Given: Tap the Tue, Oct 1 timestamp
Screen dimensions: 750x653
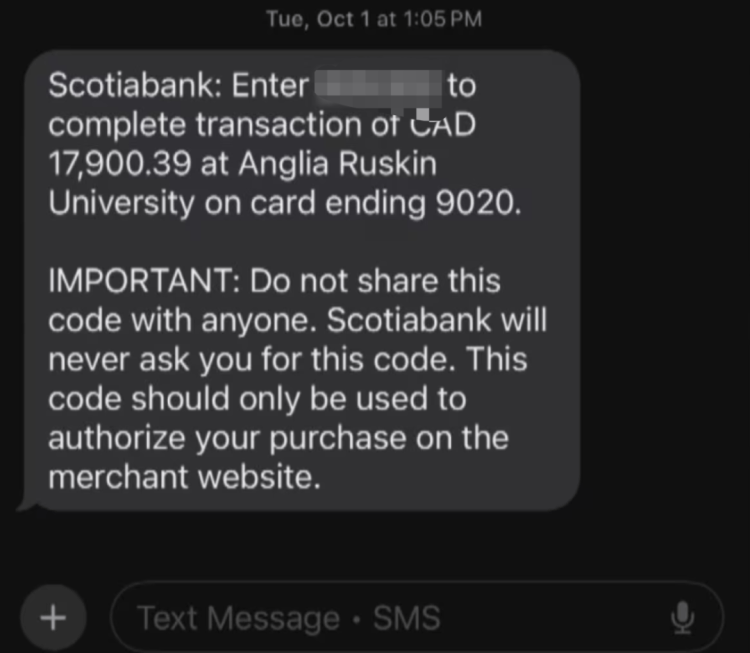Looking at the screenshot, I should (x=374, y=19).
